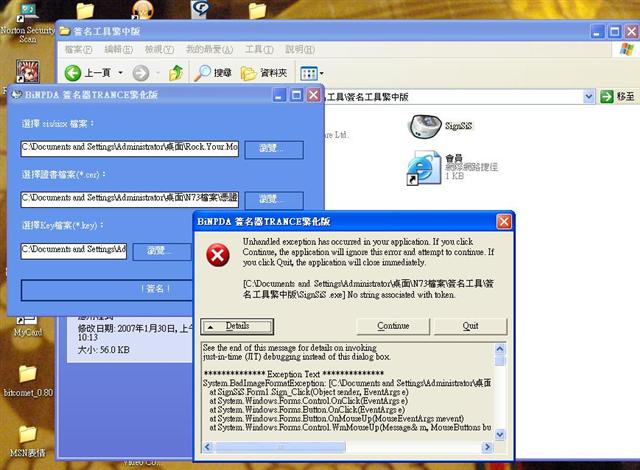640x470 pixels.
Task: Click the Back arrow in Explorer toolbar
Action: tap(73, 73)
